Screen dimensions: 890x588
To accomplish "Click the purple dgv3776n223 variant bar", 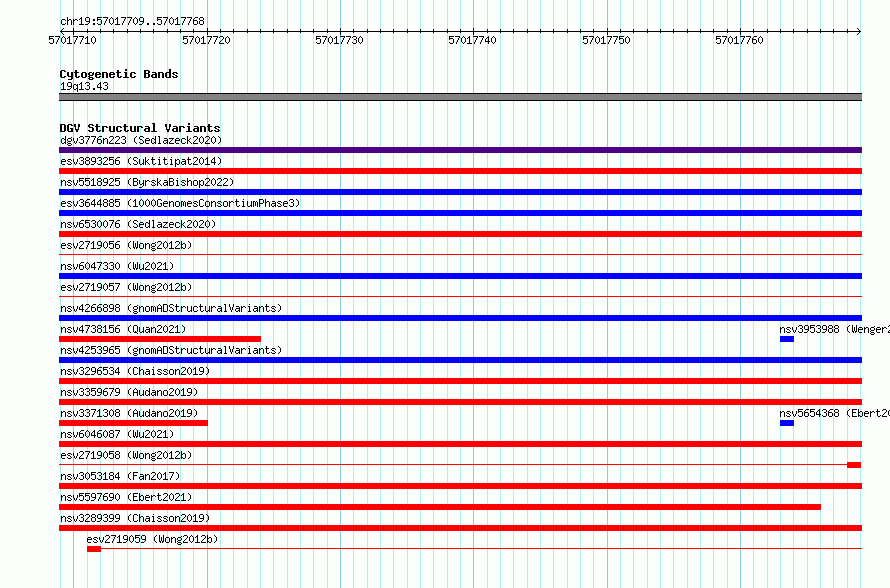I will click(460, 150).
